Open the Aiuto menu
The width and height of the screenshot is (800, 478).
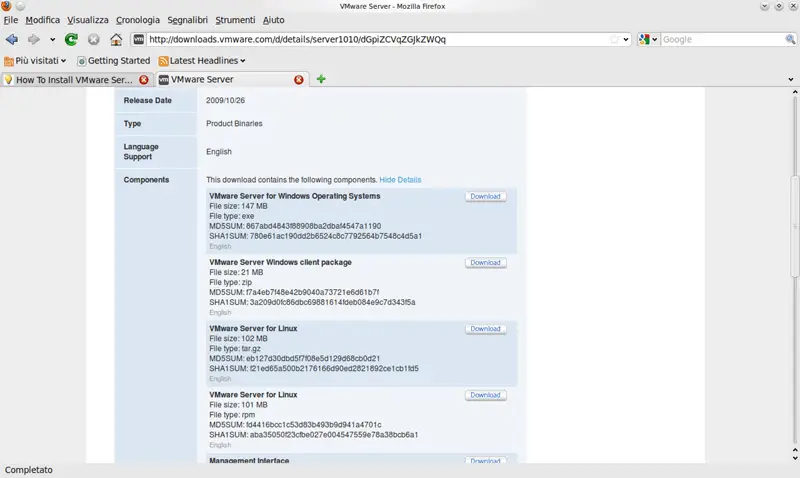273,20
